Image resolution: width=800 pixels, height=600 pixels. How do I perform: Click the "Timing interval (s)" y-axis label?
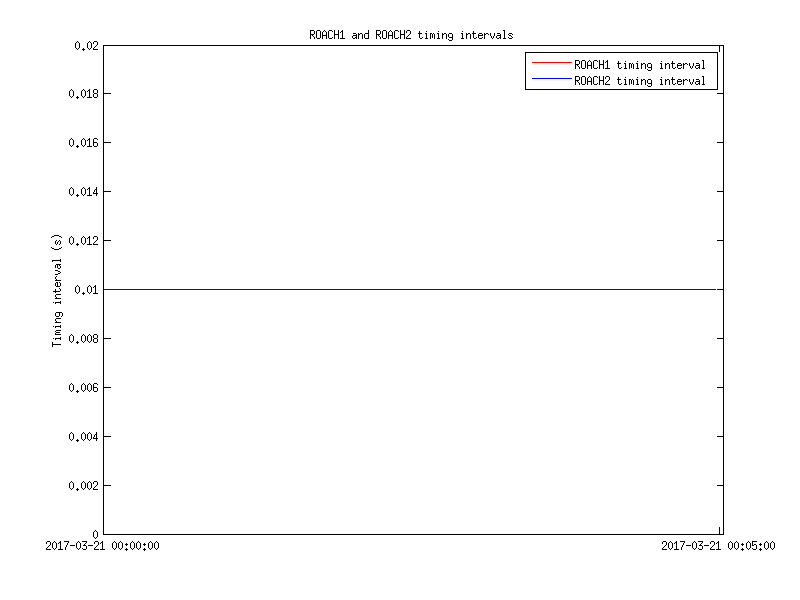(x=58, y=290)
